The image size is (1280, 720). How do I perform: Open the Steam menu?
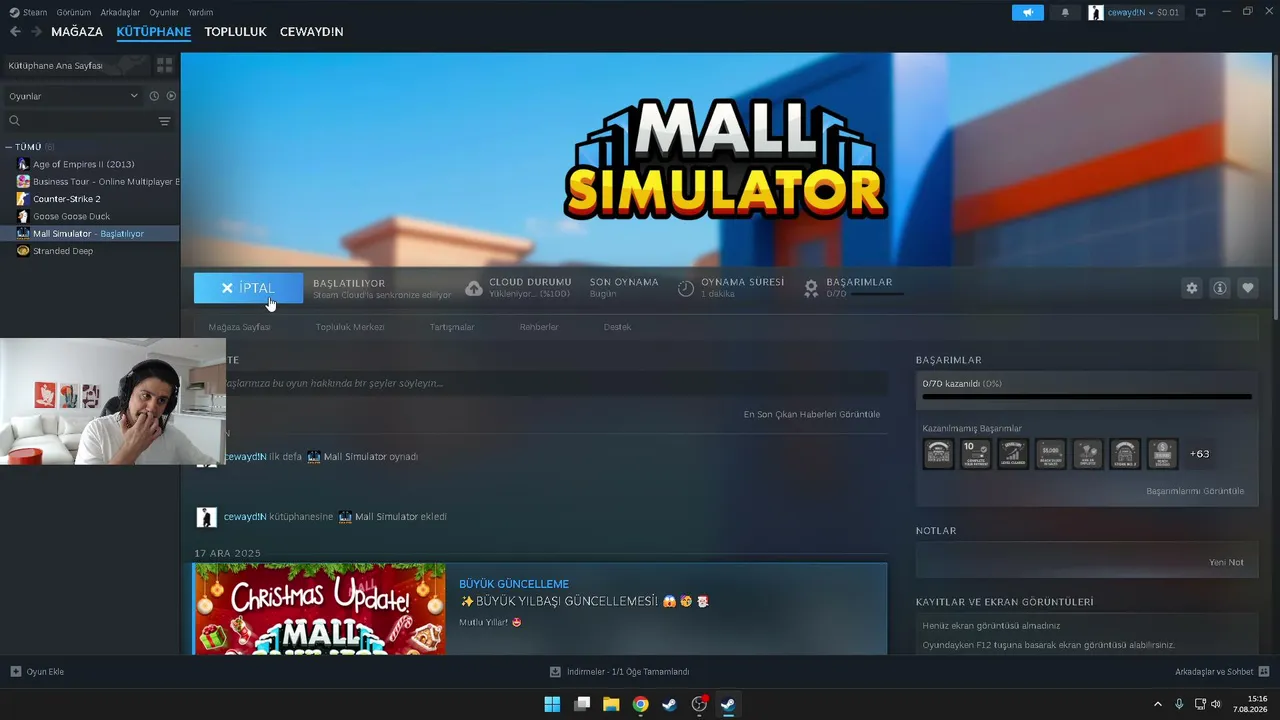coord(28,12)
